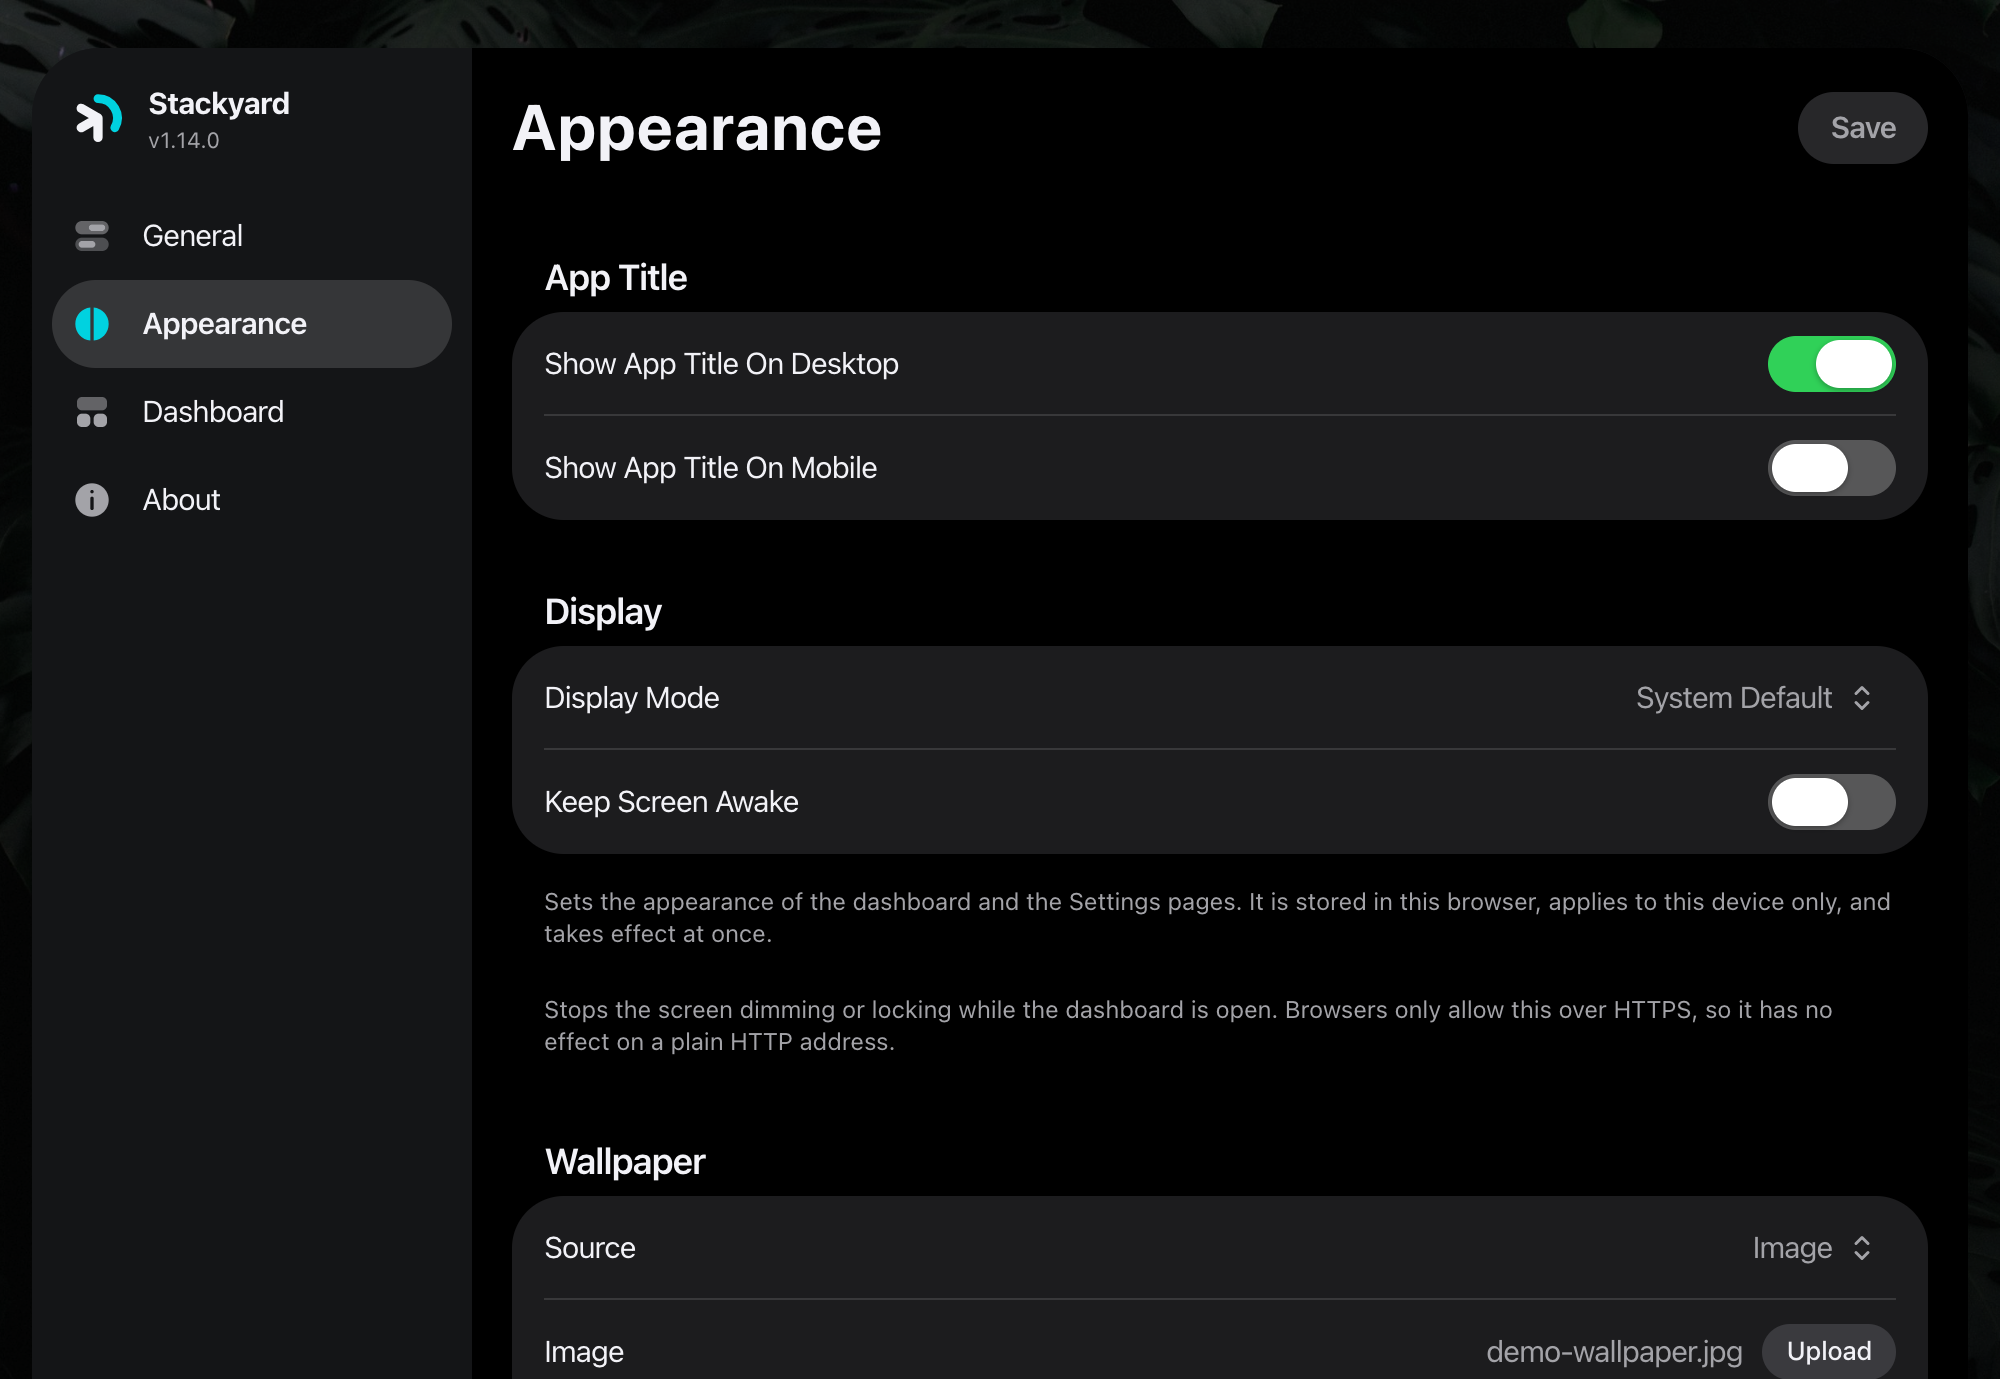
Task: Open the wallpaper Source dropdown
Action: [1812, 1248]
